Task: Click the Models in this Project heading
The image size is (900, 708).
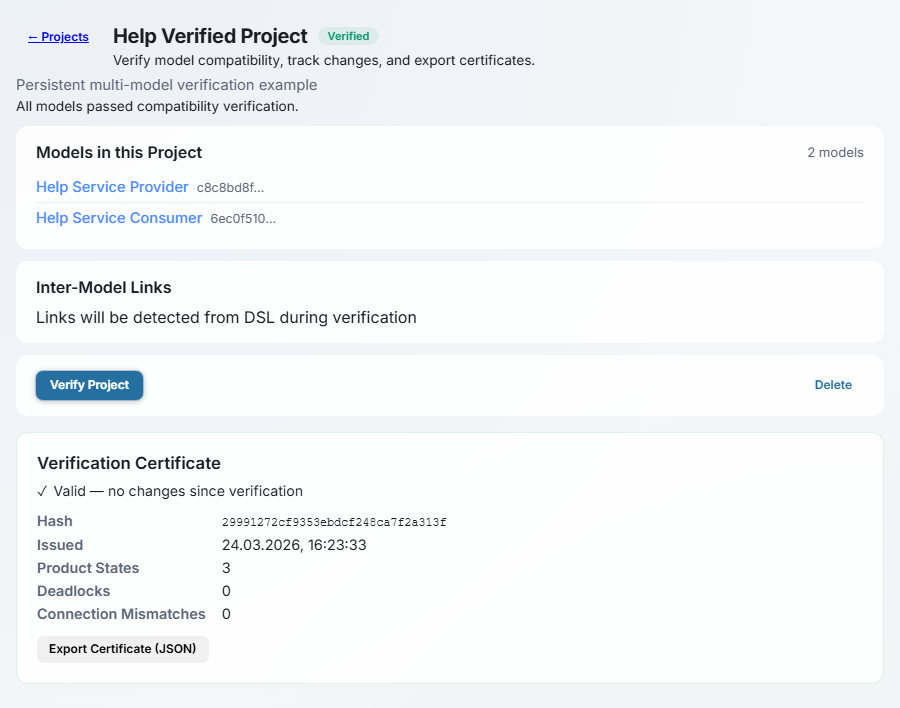Action: 119,152
